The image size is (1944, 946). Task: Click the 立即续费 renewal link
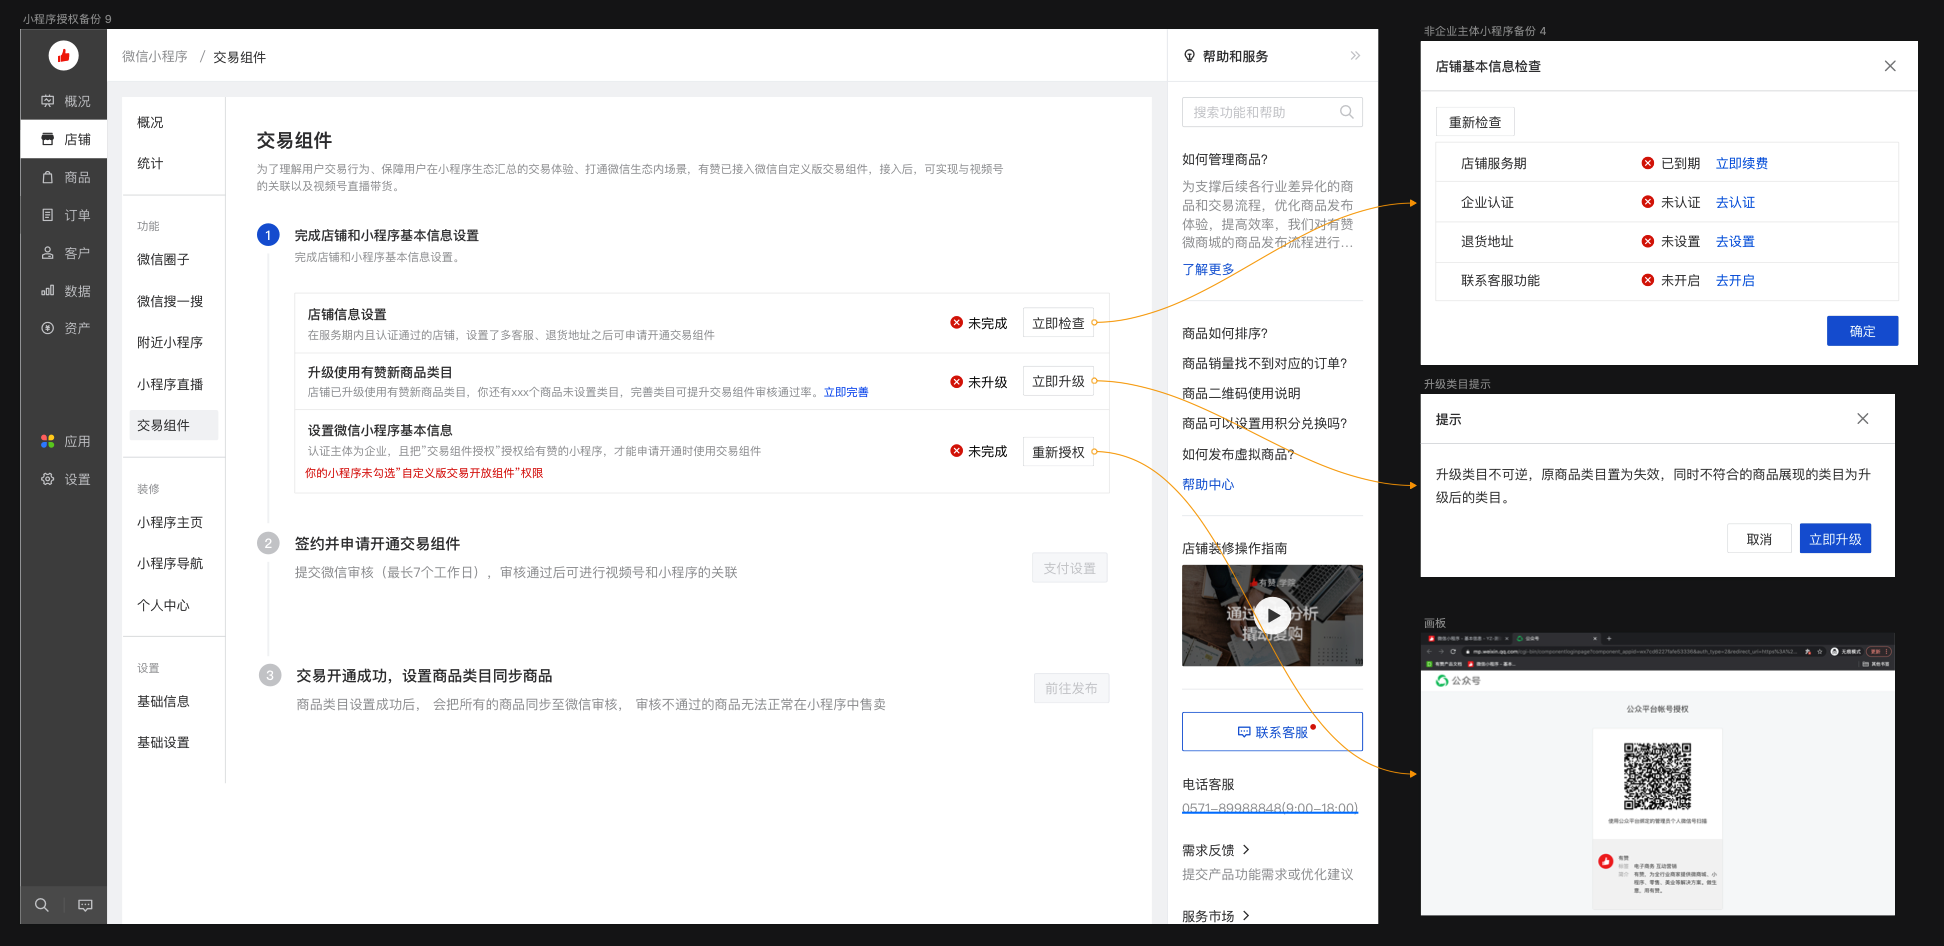pos(1741,163)
